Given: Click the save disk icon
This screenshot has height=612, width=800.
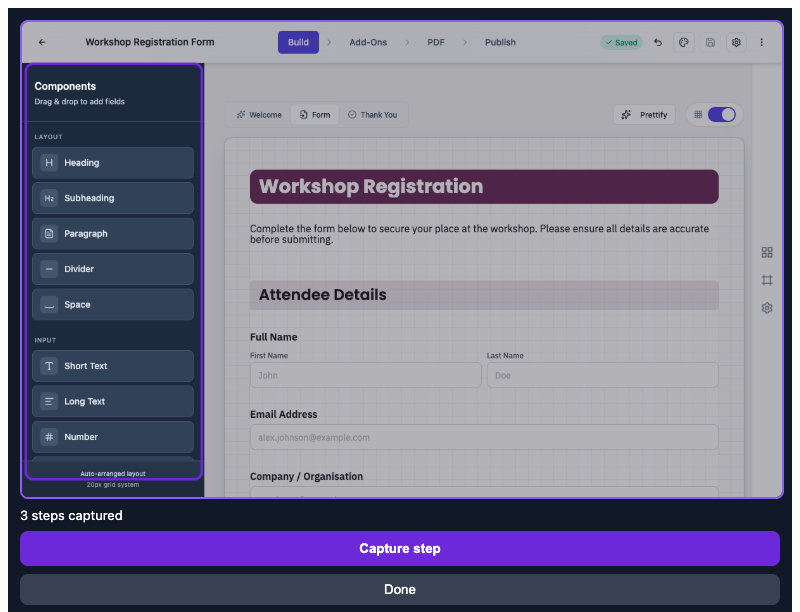Looking at the screenshot, I should click(x=710, y=42).
